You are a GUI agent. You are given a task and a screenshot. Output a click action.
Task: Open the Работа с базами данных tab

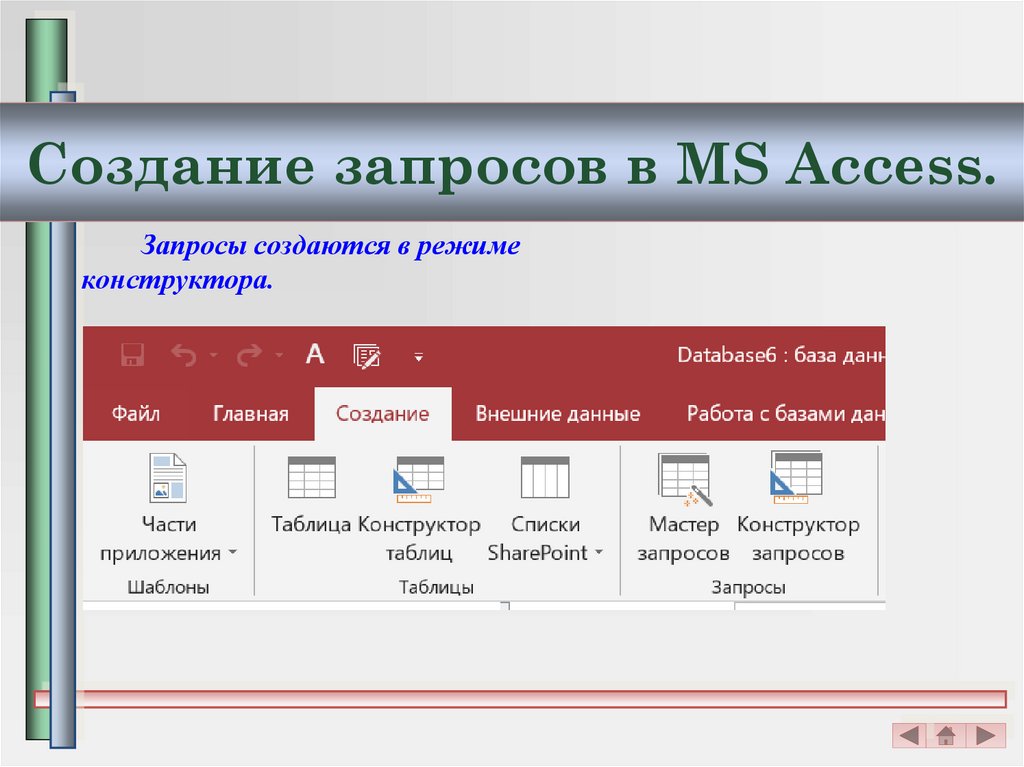[789, 413]
